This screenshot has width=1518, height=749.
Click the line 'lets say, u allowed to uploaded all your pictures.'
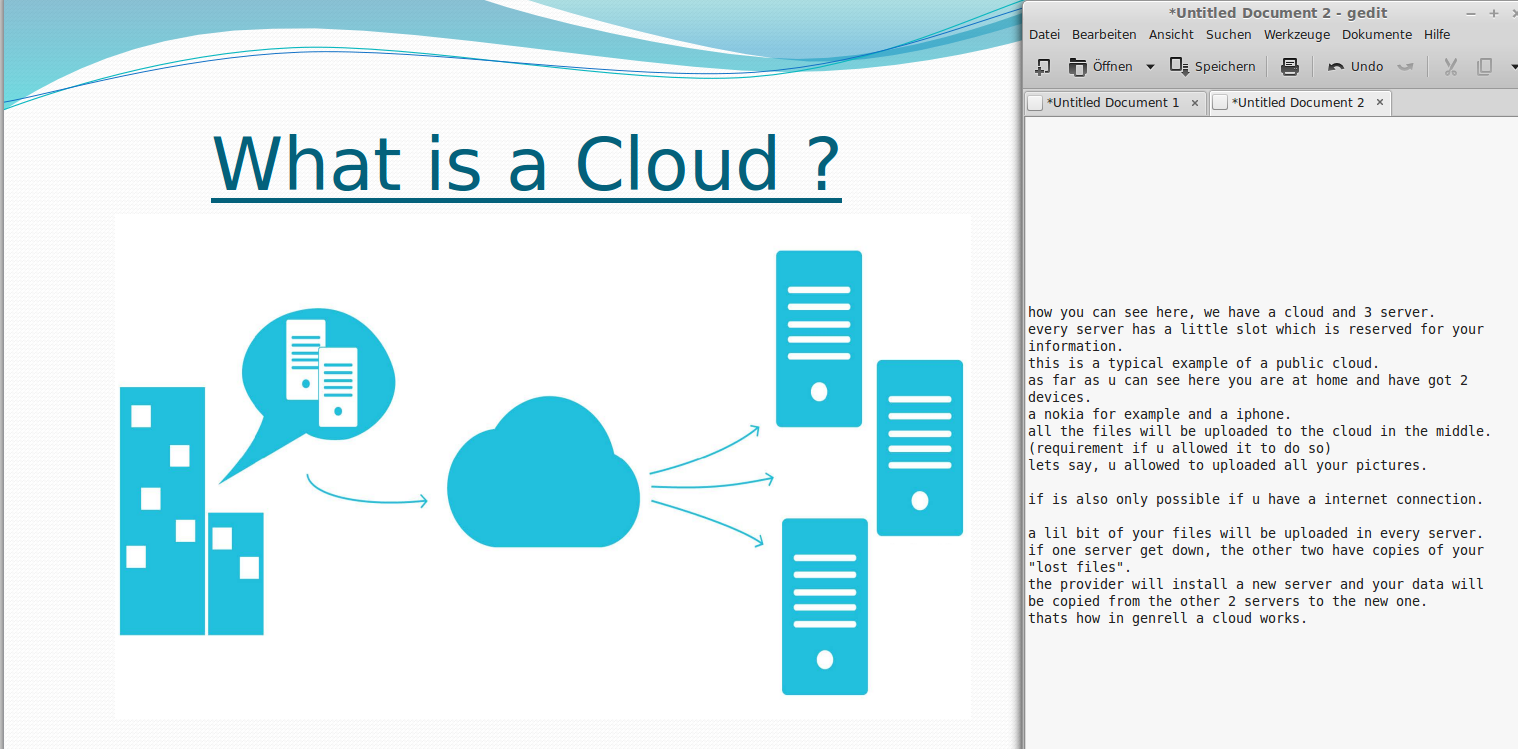1227,465
